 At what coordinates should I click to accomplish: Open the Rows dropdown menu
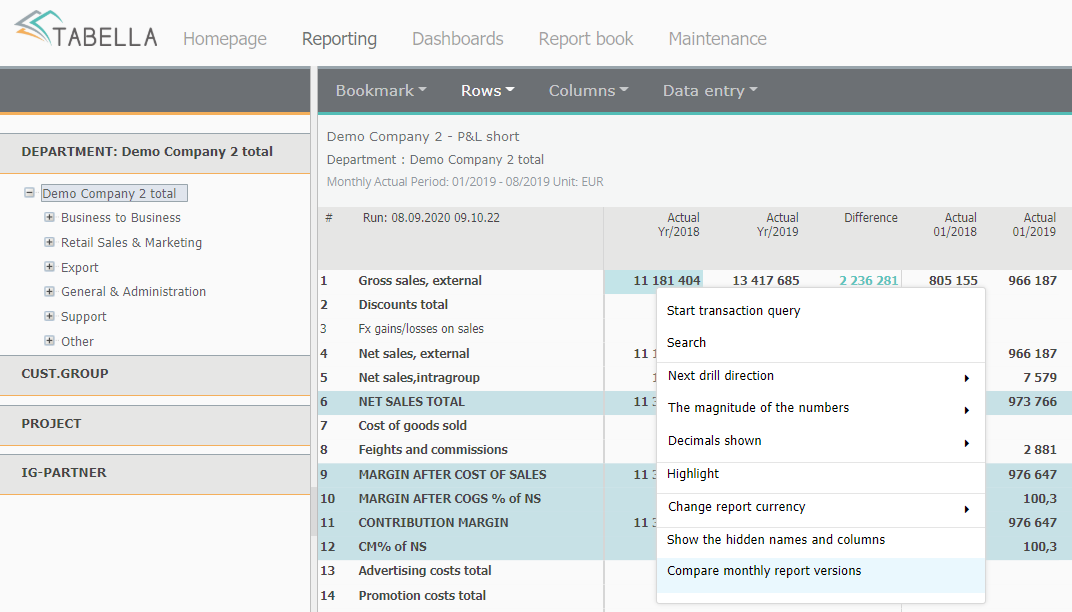tap(487, 91)
